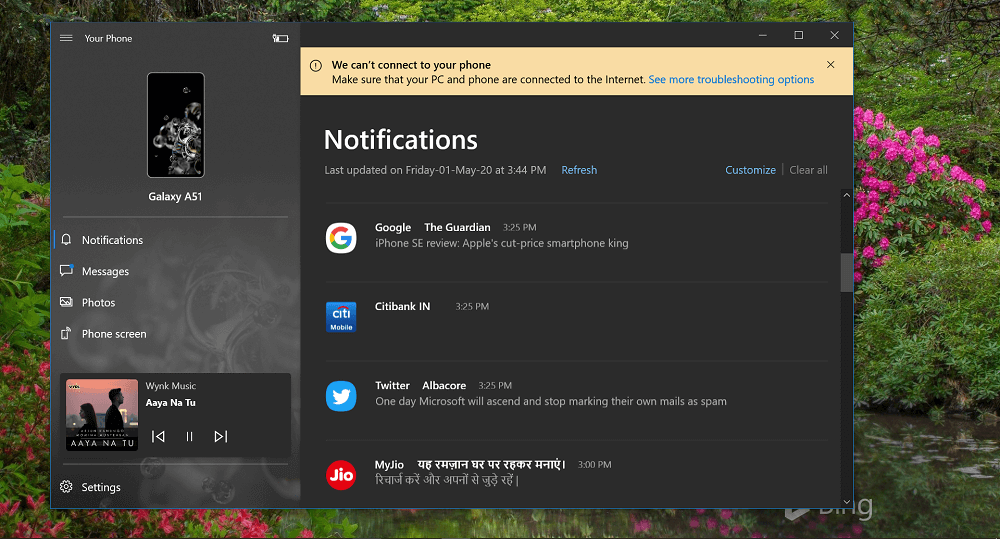Viewport: 1000px width, 539px height.
Task: Click the Wynk Music label
Action: (x=171, y=386)
